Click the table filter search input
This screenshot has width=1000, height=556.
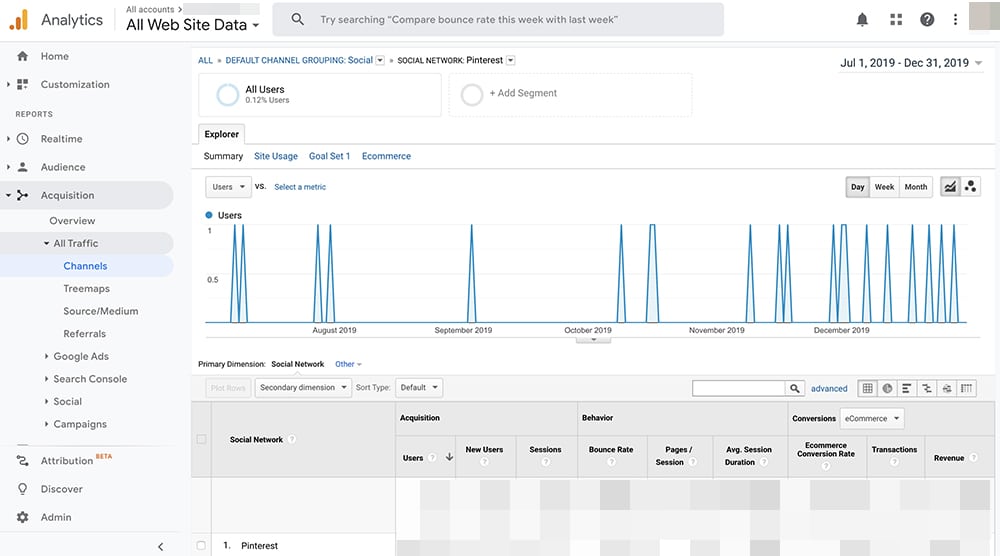click(739, 388)
